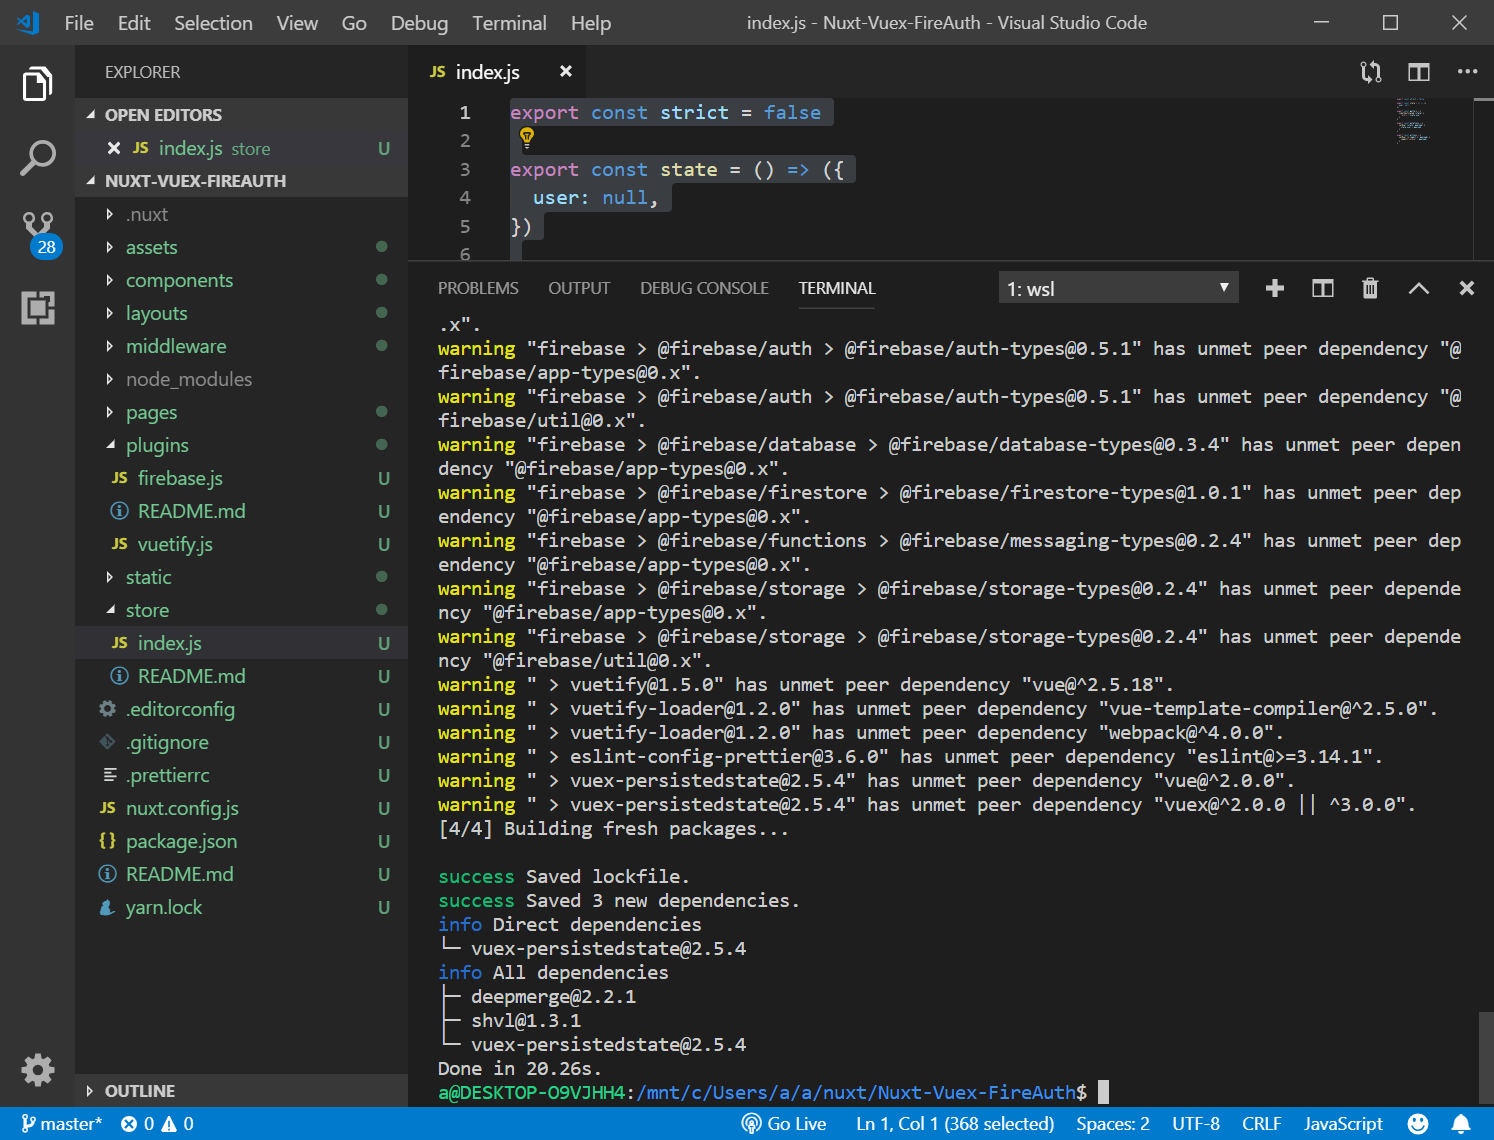Click the master branch indicator
The height and width of the screenshot is (1140, 1494).
pyautogui.click(x=62, y=1124)
